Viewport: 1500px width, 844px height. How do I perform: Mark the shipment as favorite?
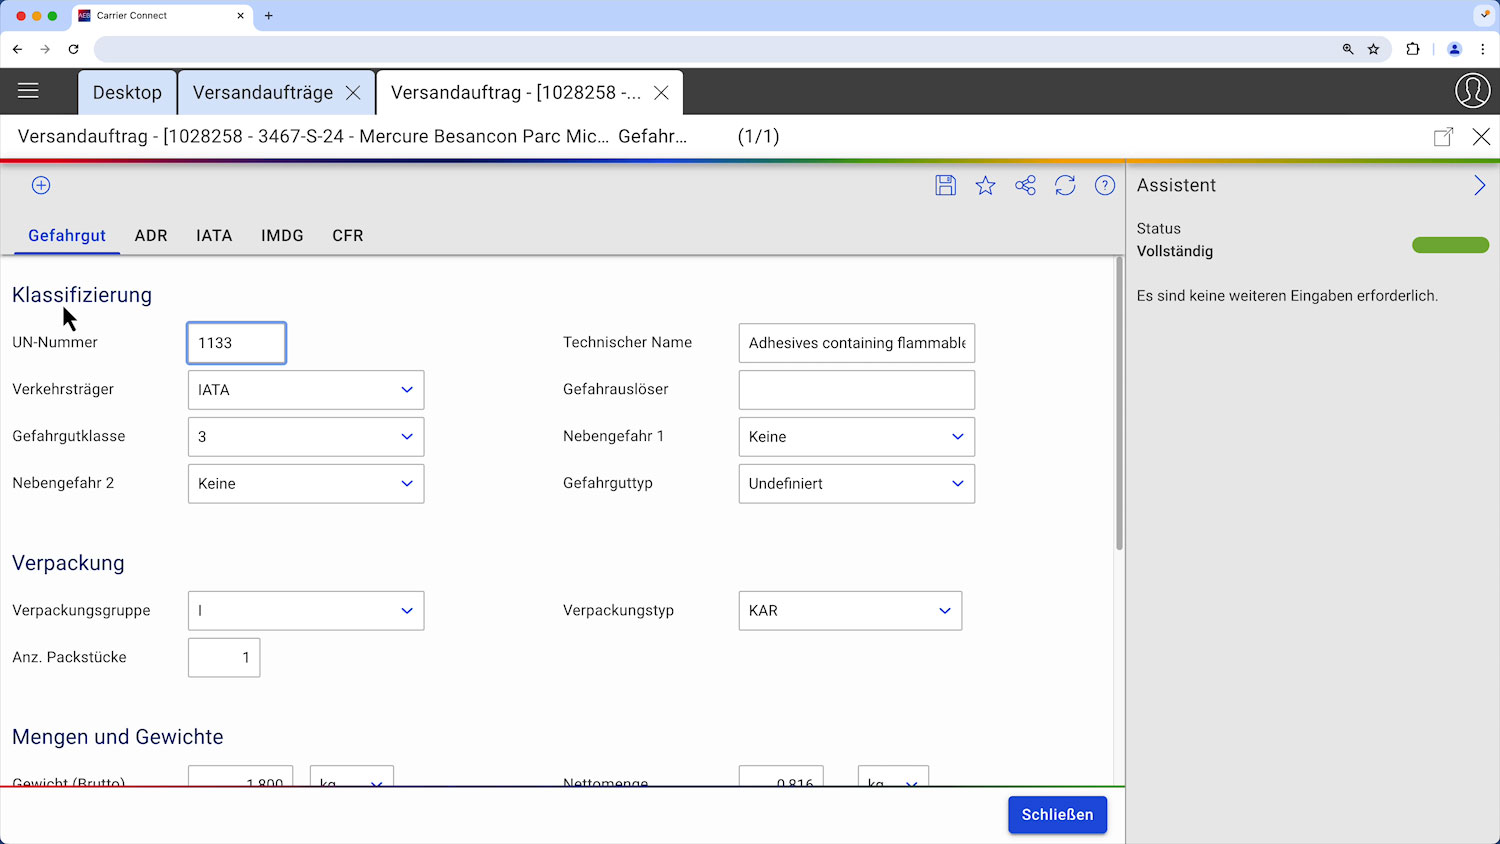point(985,185)
